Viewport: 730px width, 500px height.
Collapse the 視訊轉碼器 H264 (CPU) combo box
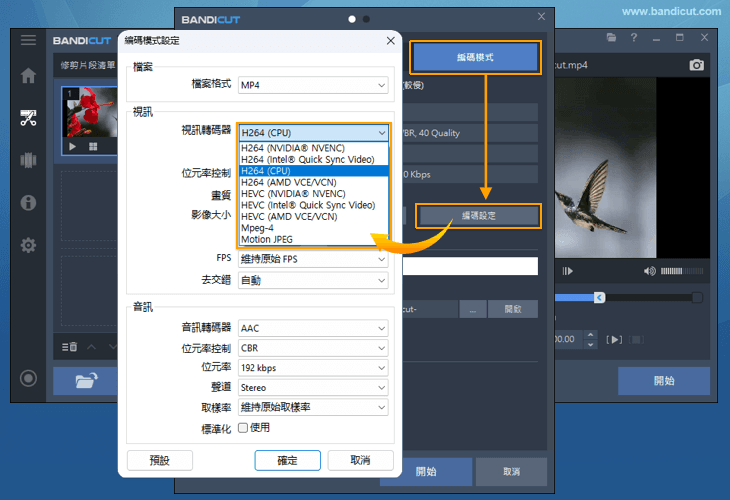pyautogui.click(x=313, y=133)
